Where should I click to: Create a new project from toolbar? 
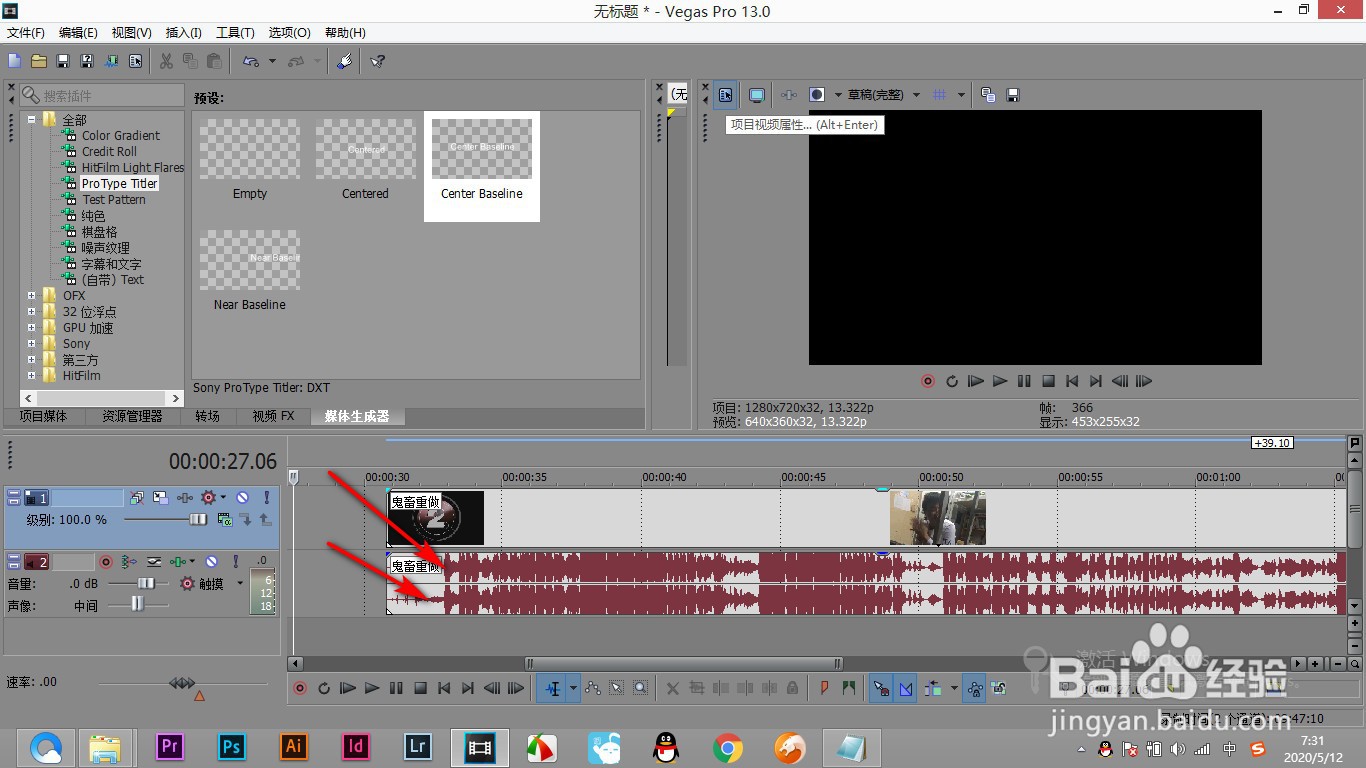point(14,61)
